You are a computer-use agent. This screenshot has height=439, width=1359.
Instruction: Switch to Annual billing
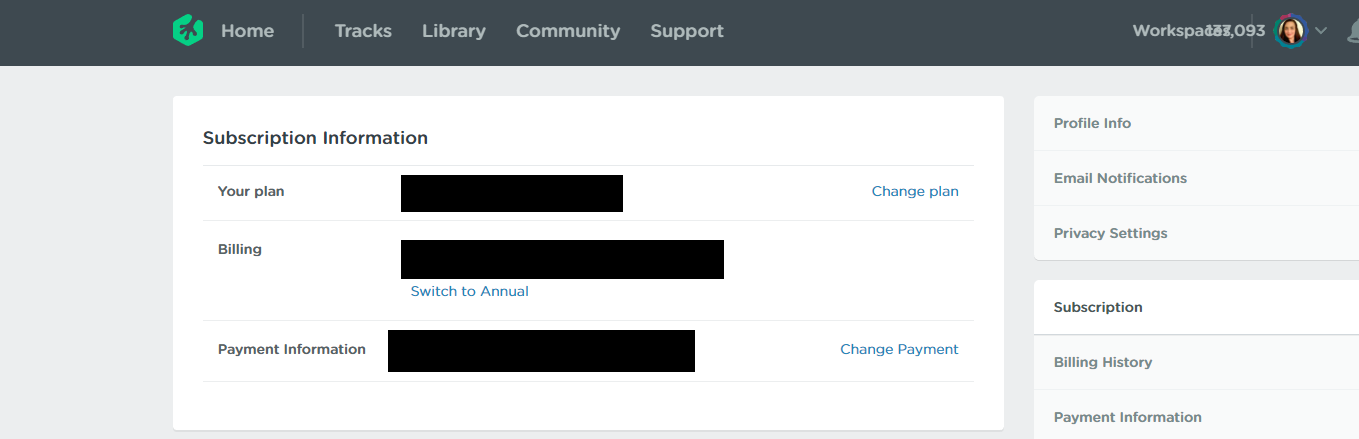point(470,291)
